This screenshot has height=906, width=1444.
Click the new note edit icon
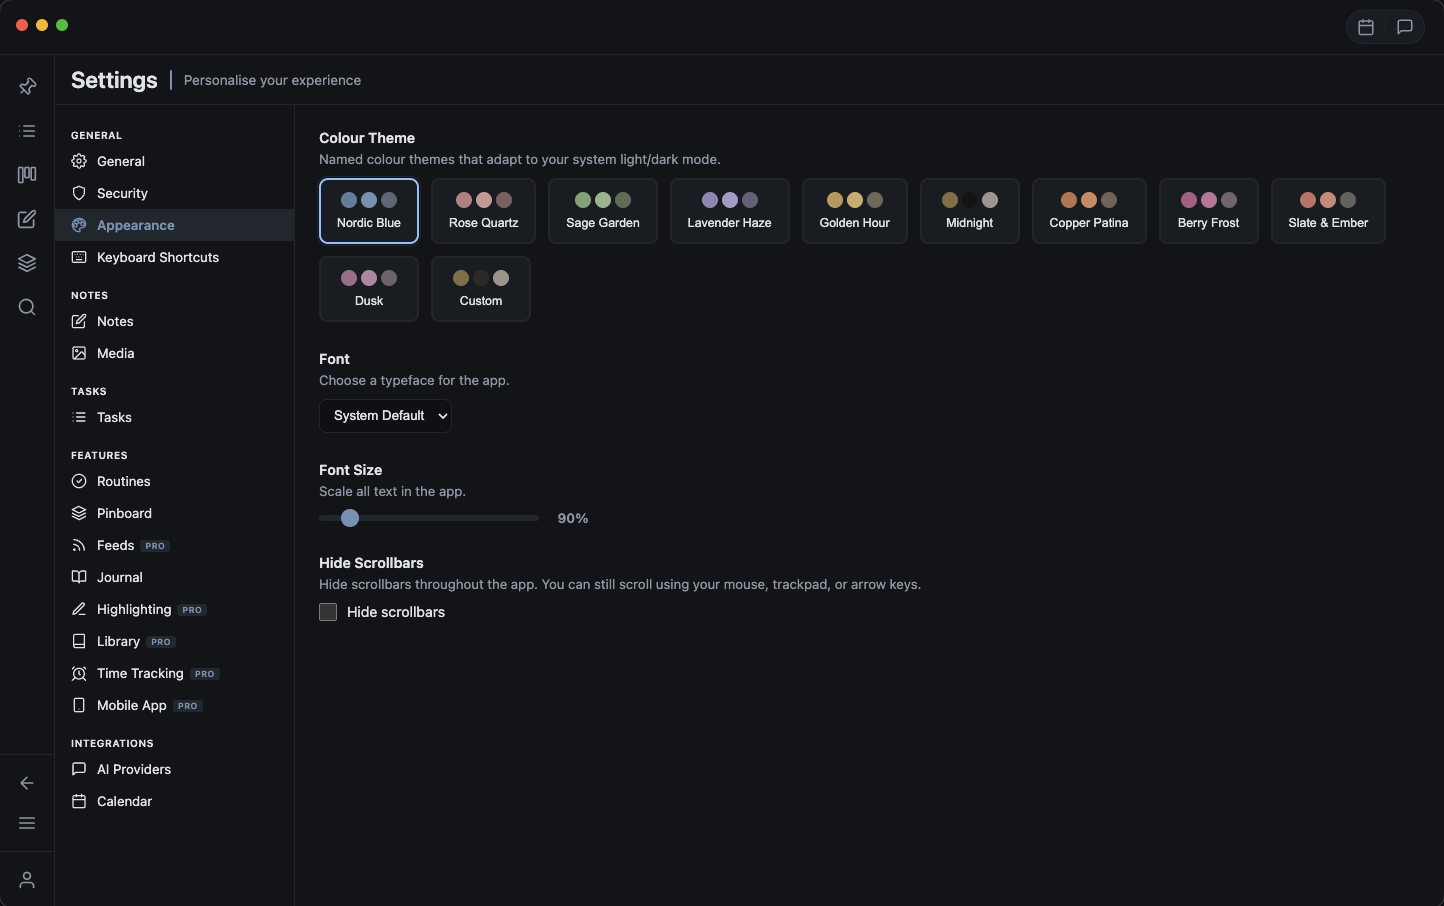27,219
